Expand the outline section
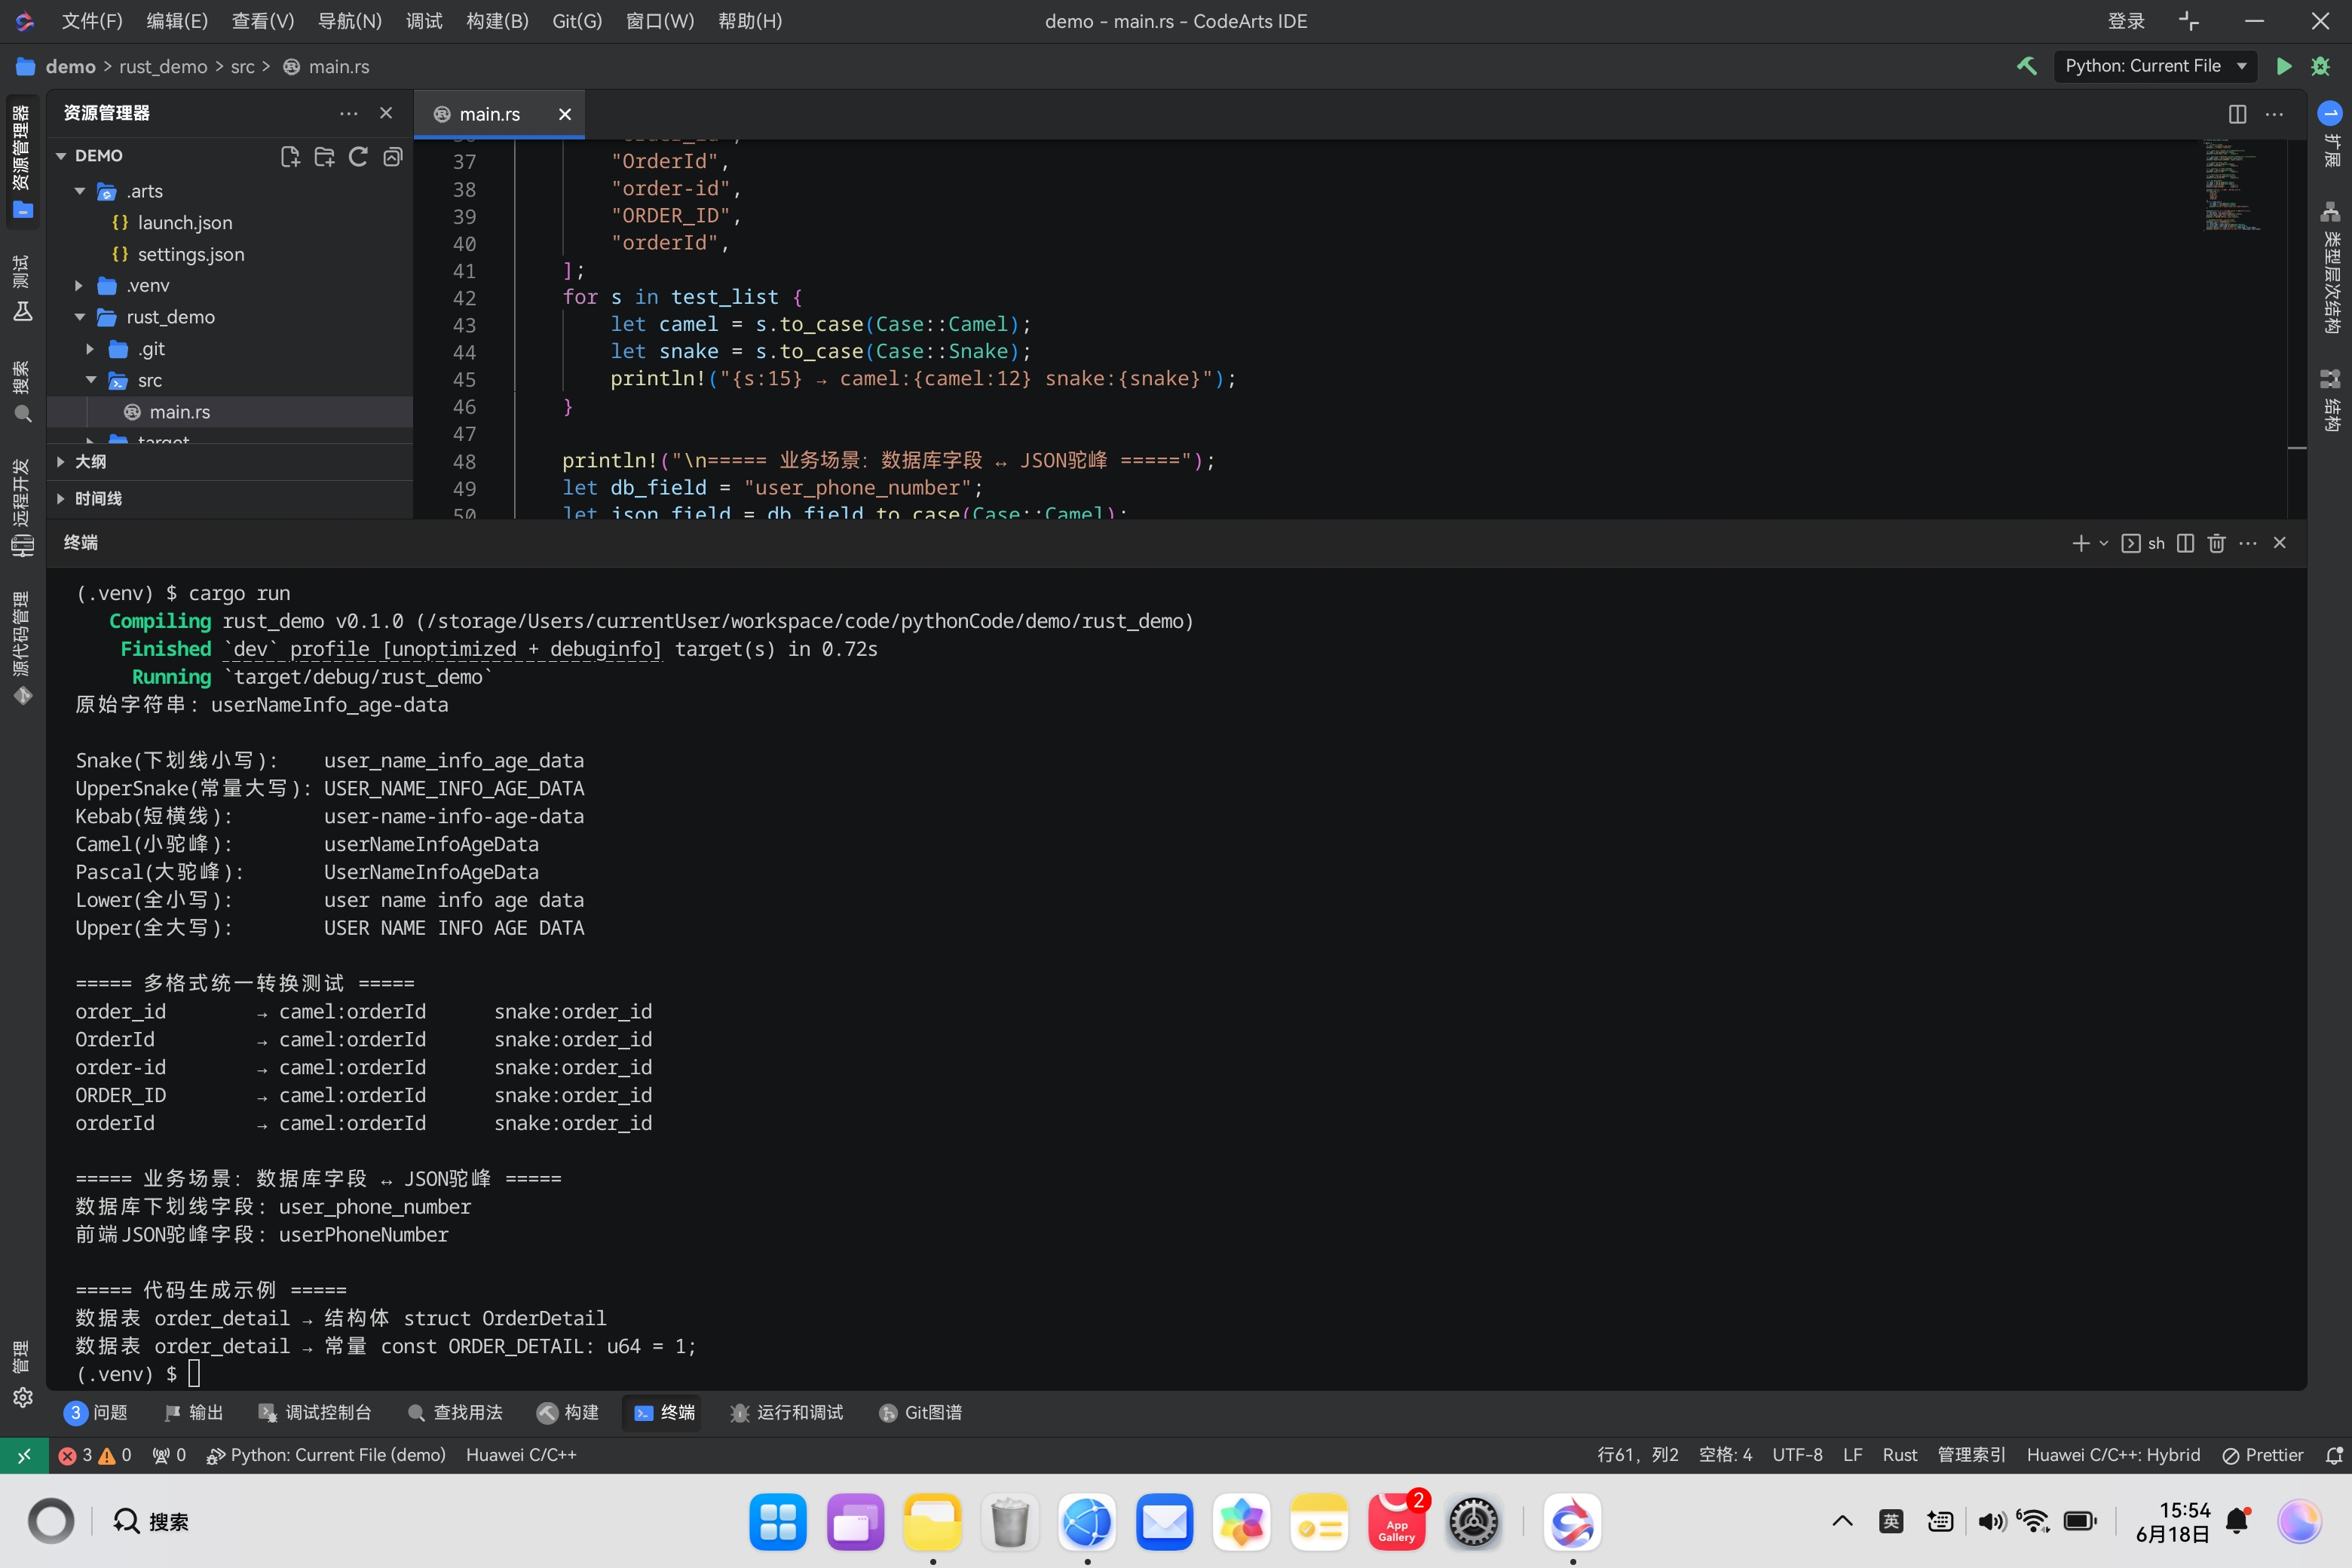Viewport: 2352px width, 1568px height. click(230, 462)
